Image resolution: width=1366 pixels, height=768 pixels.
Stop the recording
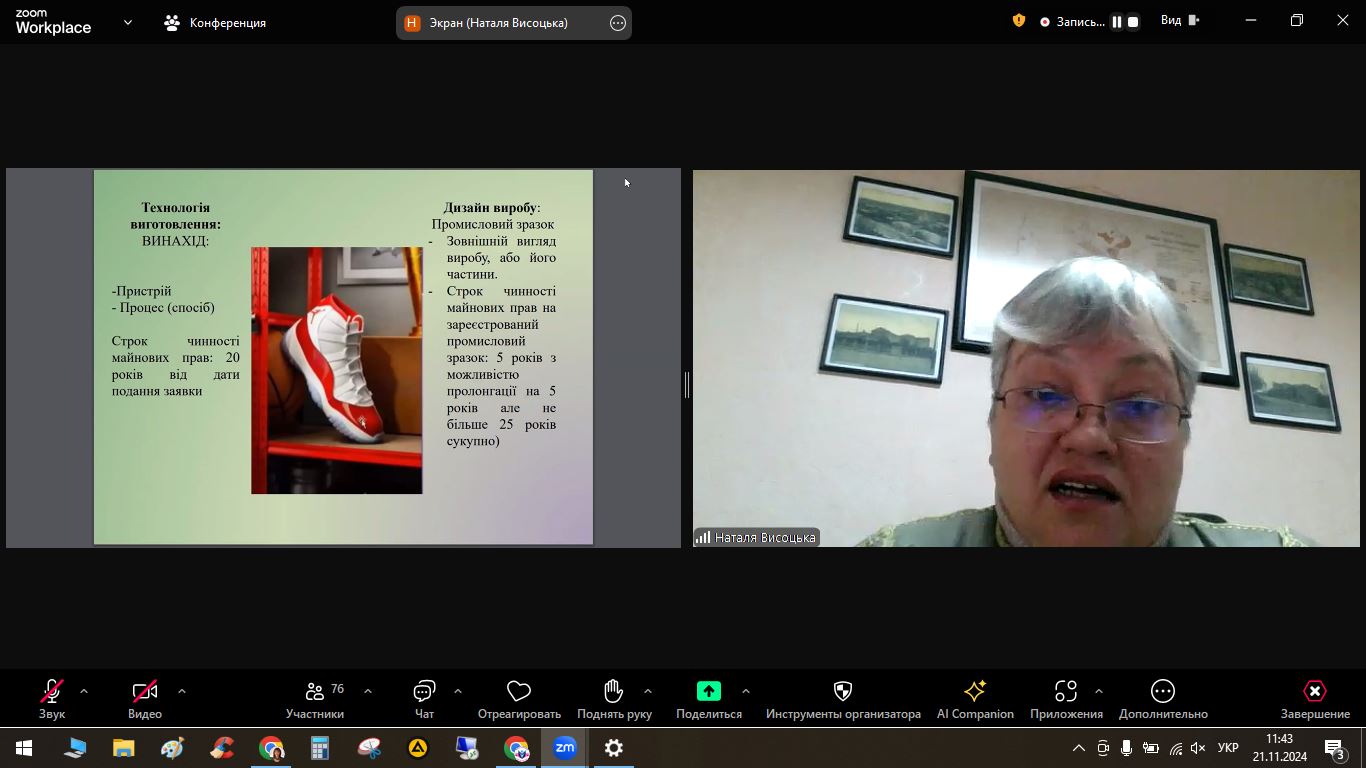click(1133, 22)
